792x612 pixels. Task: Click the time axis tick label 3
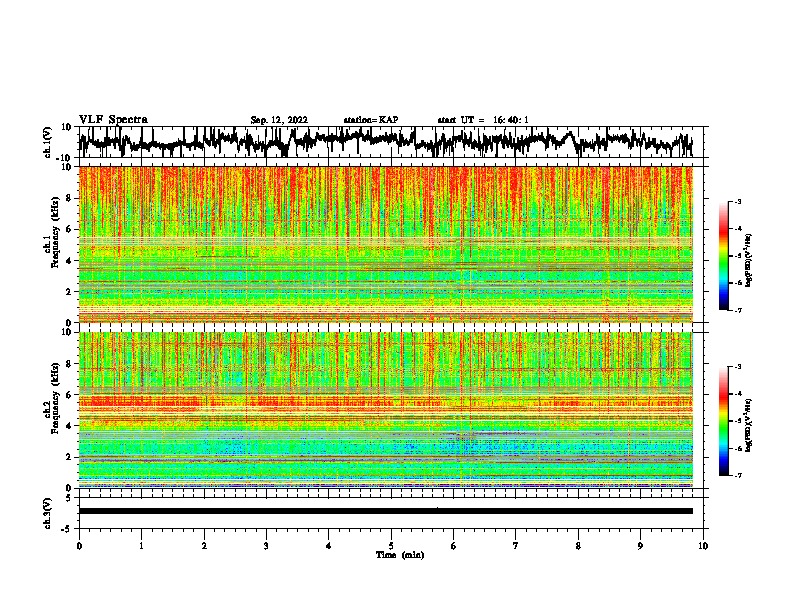click(266, 546)
